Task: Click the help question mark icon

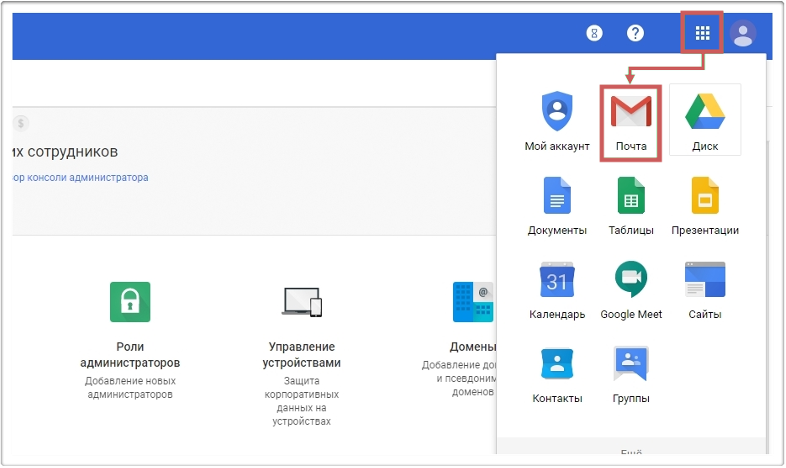Action: pos(635,33)
